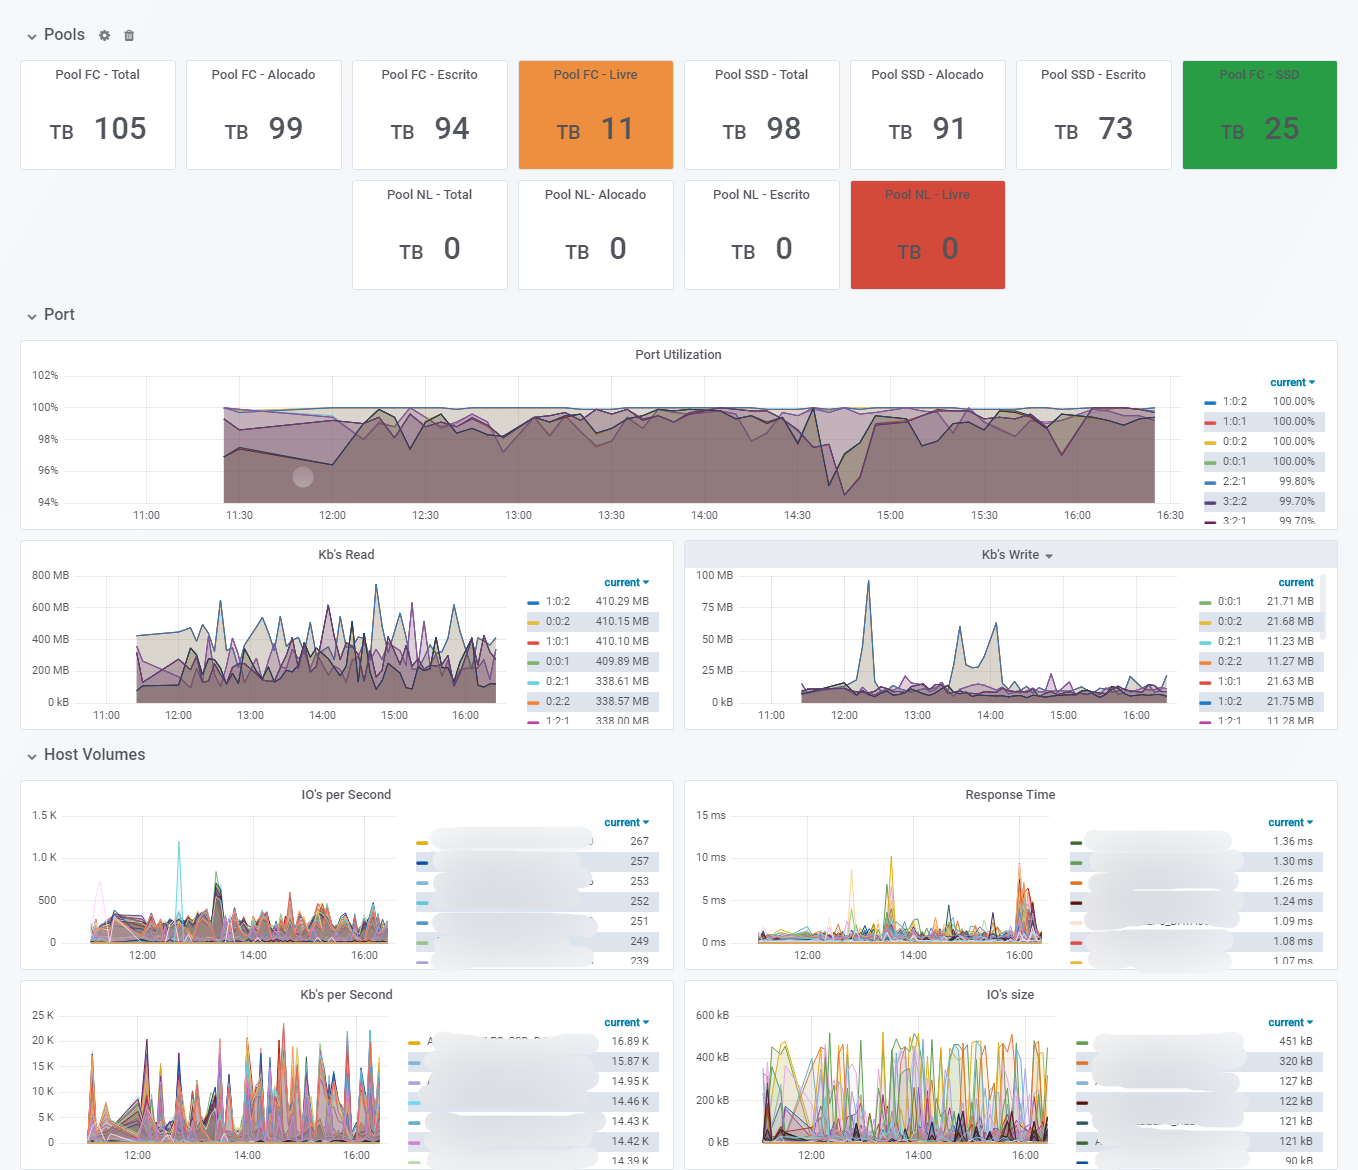This screenshot has width=1358, height=1170.
Task: Open Pool FC - SSD green panel menu
Action: click(x=1259, y=75)
